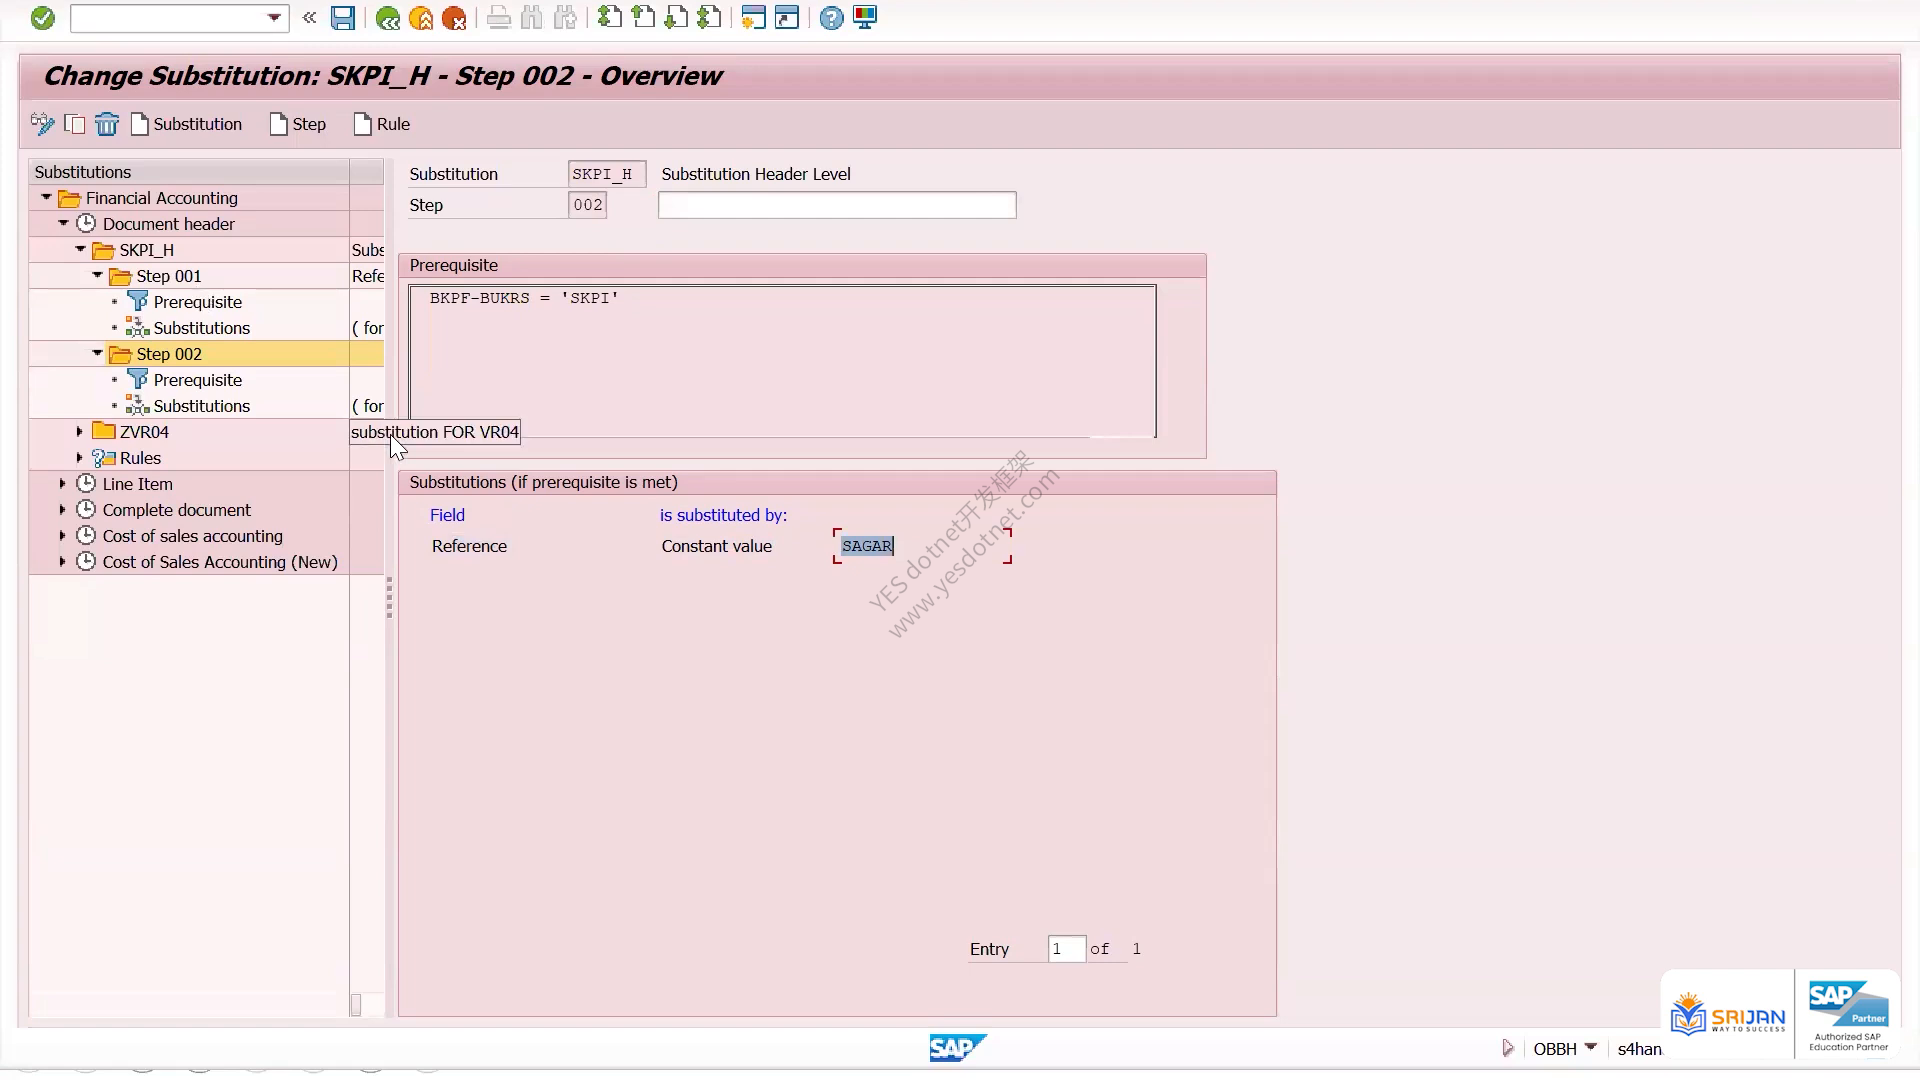Open the command field dropdown arrow
The image size is (1920, 1080).
274,18
